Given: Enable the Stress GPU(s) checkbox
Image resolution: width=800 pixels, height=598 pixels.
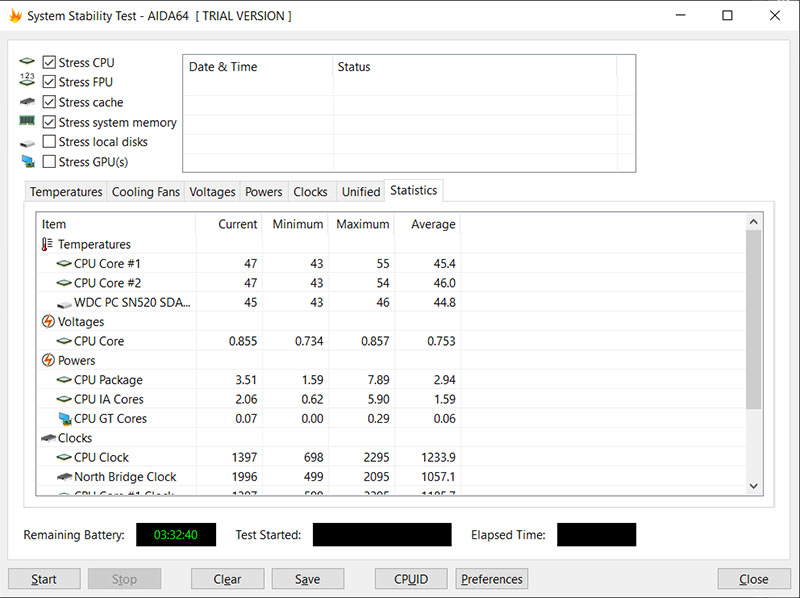Looking at the screenshot, I should (49, 162).
